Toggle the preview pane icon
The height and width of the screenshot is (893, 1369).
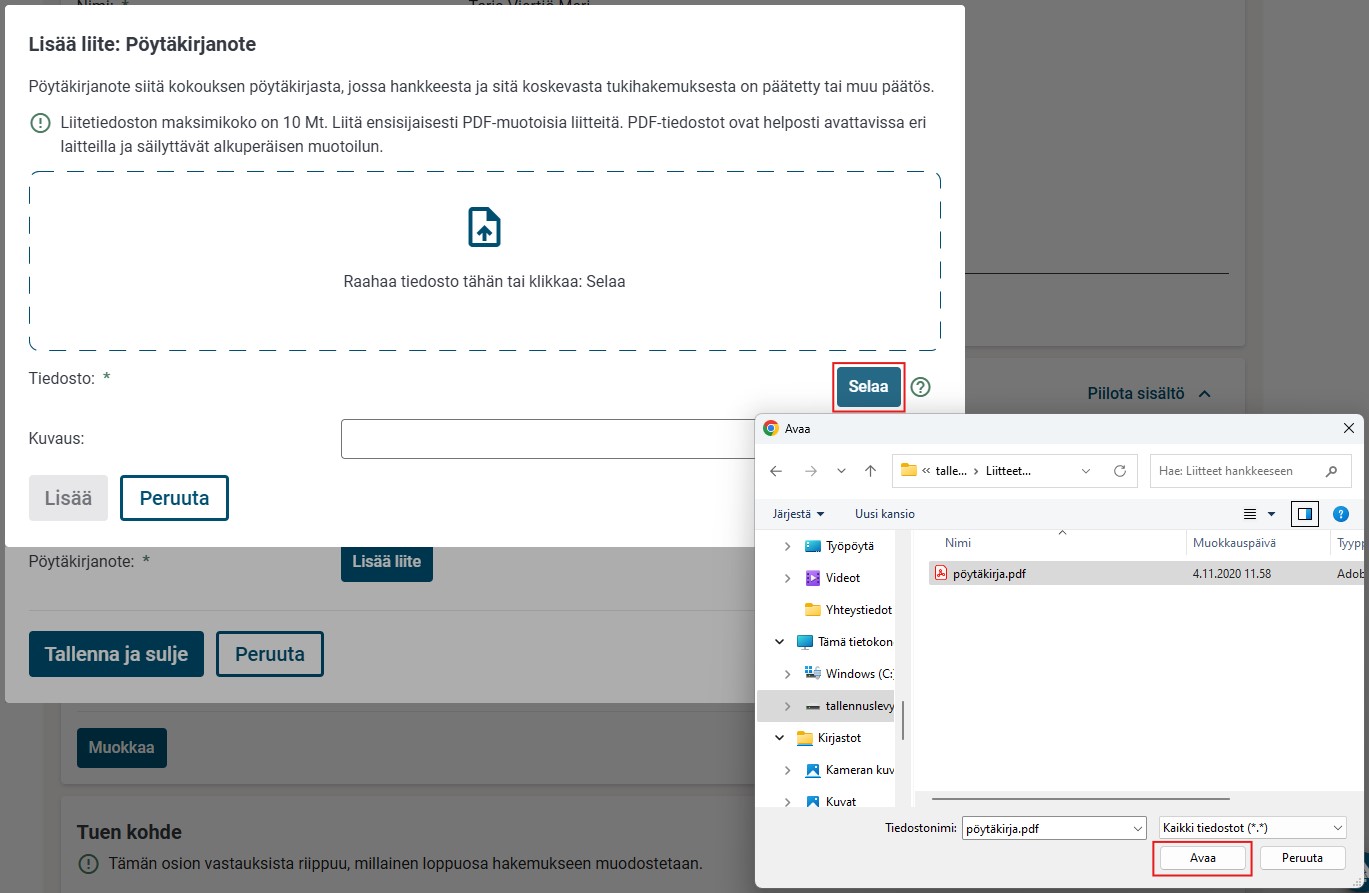pos(1304,514)
